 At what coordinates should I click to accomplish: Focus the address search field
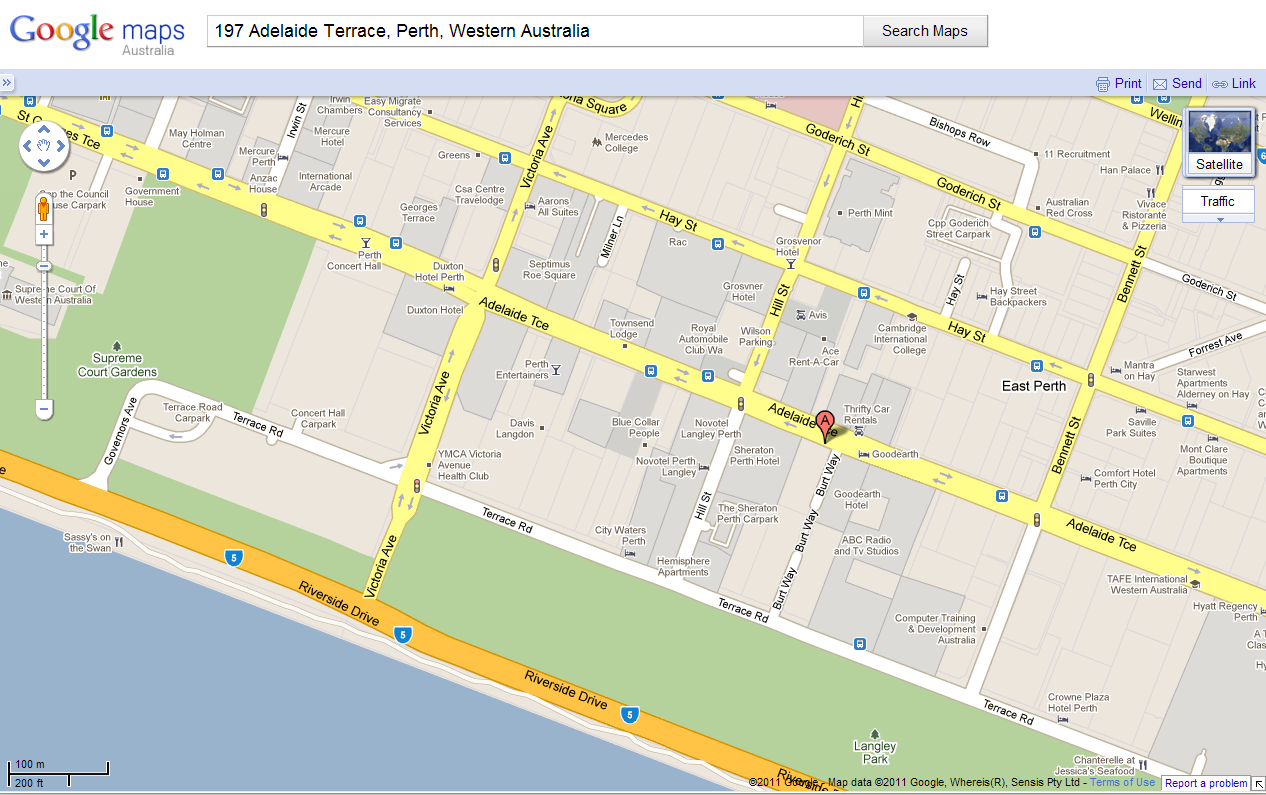(535, 31)
